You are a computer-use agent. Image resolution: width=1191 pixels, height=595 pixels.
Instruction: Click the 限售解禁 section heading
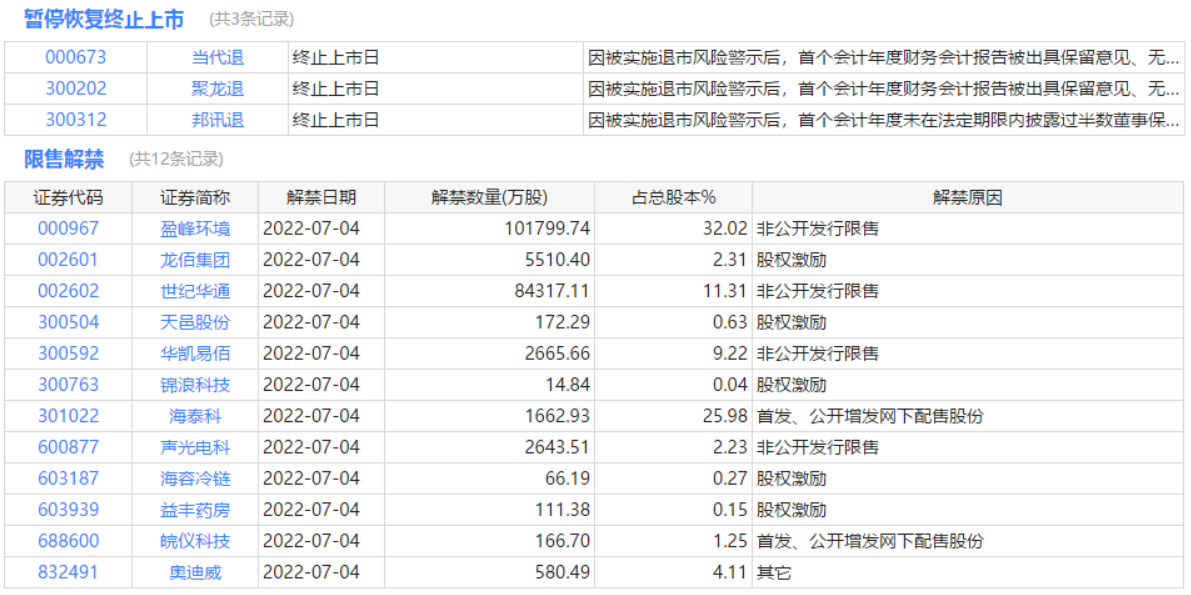point(64,159)
